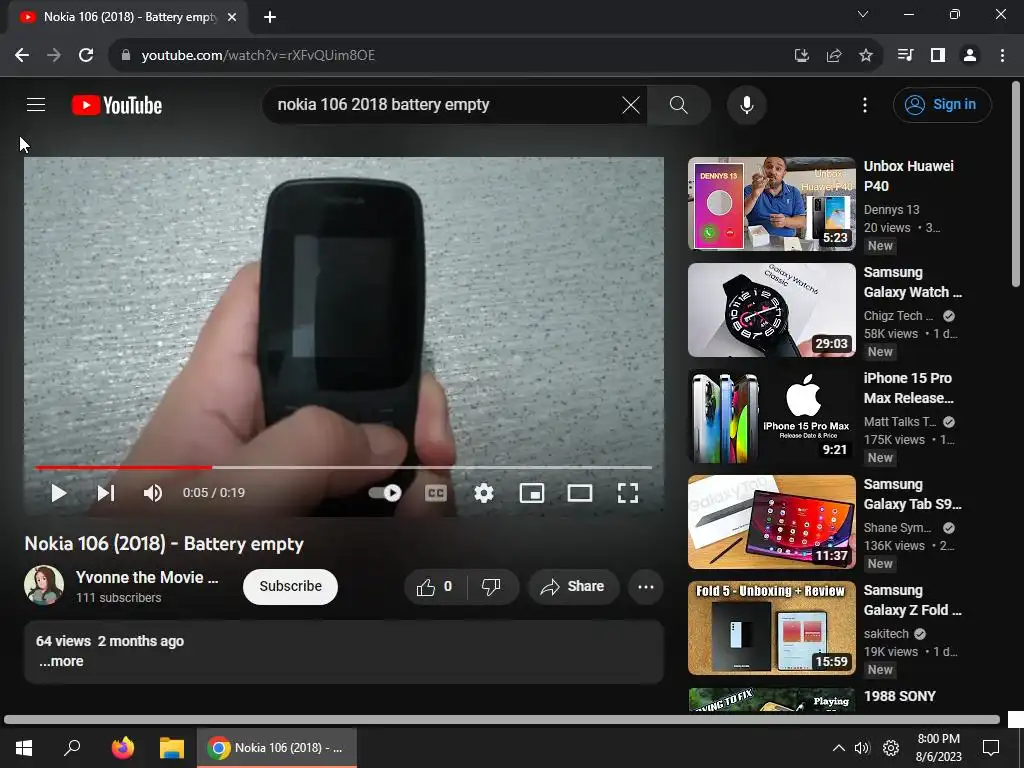The width and height of the screenshot is (1024, 768).
Task: Enable miniplayer mode
Action: tap(532, 493)
